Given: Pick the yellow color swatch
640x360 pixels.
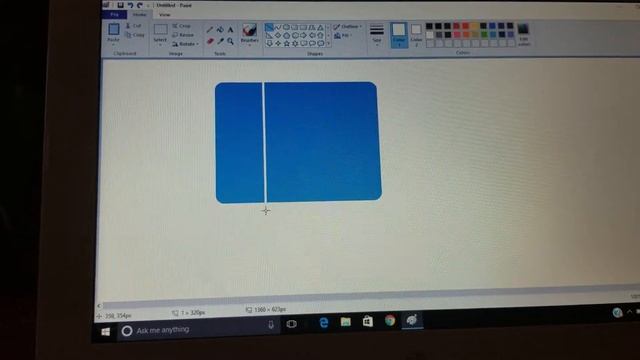Looking at the screenshot, I should pyautogui.click(x=474, y=26).
